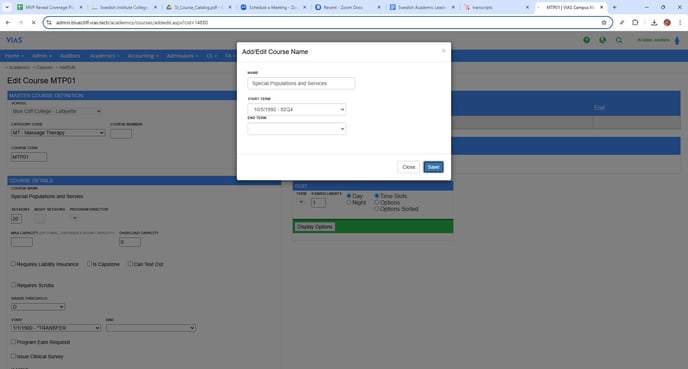Open browser extensions puzzle icon
Screen dimensions: 688x369
pos(635,22)
